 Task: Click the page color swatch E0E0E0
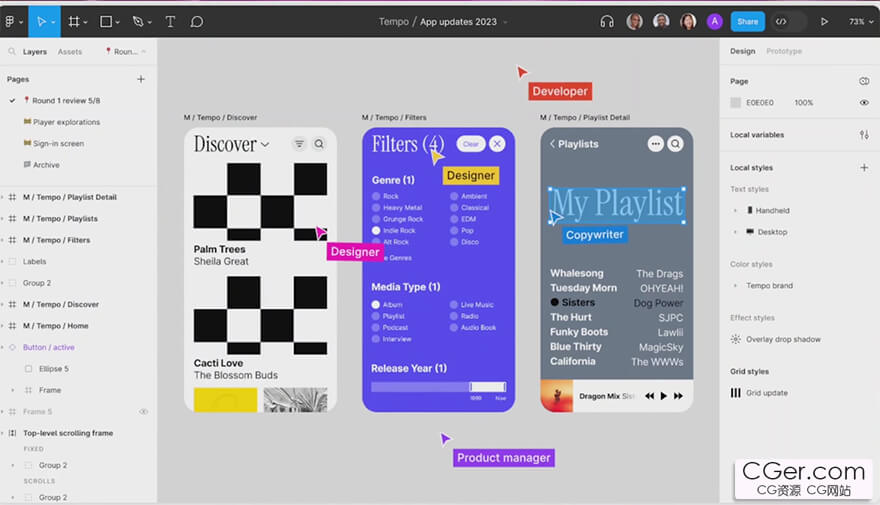pyautogui.click(x=735, y=103)
